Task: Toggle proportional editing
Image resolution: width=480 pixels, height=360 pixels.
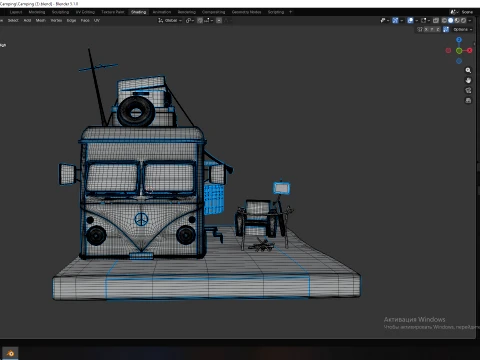Action: [219, 20]
